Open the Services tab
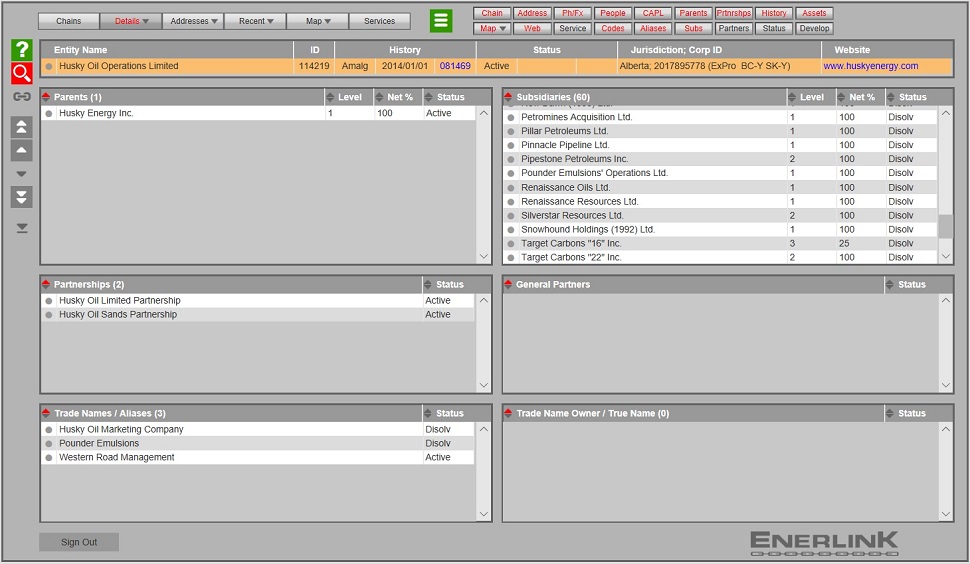 click(380, 21)
